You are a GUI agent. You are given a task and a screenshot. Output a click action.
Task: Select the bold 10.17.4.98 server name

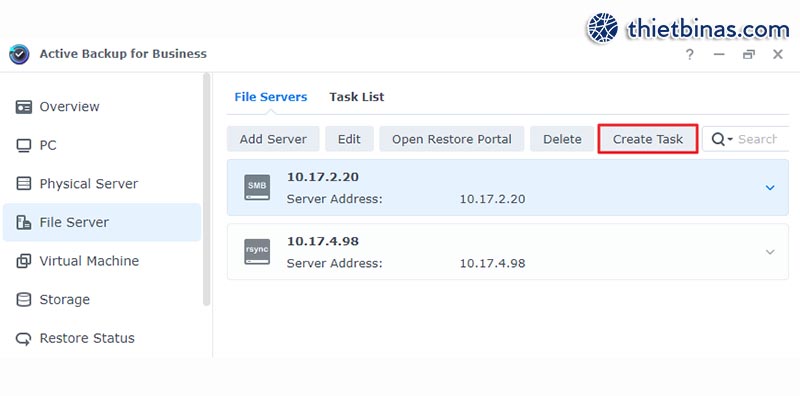322,241
